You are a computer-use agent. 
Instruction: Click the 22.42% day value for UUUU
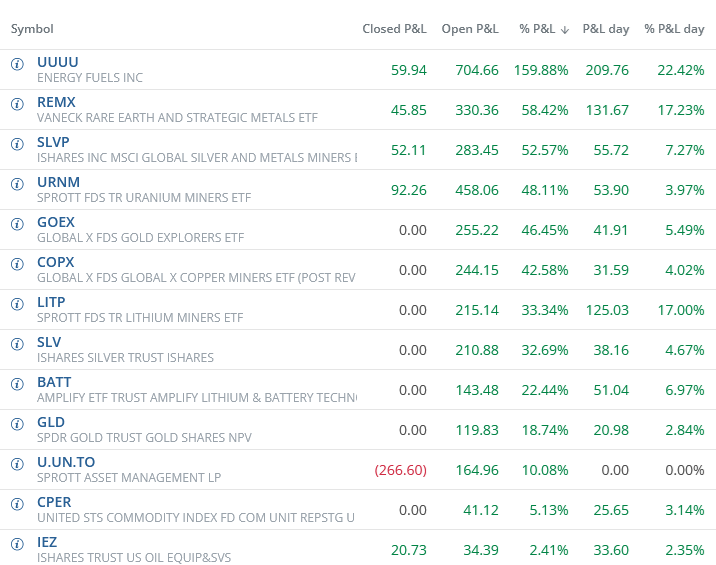[681, 70]
